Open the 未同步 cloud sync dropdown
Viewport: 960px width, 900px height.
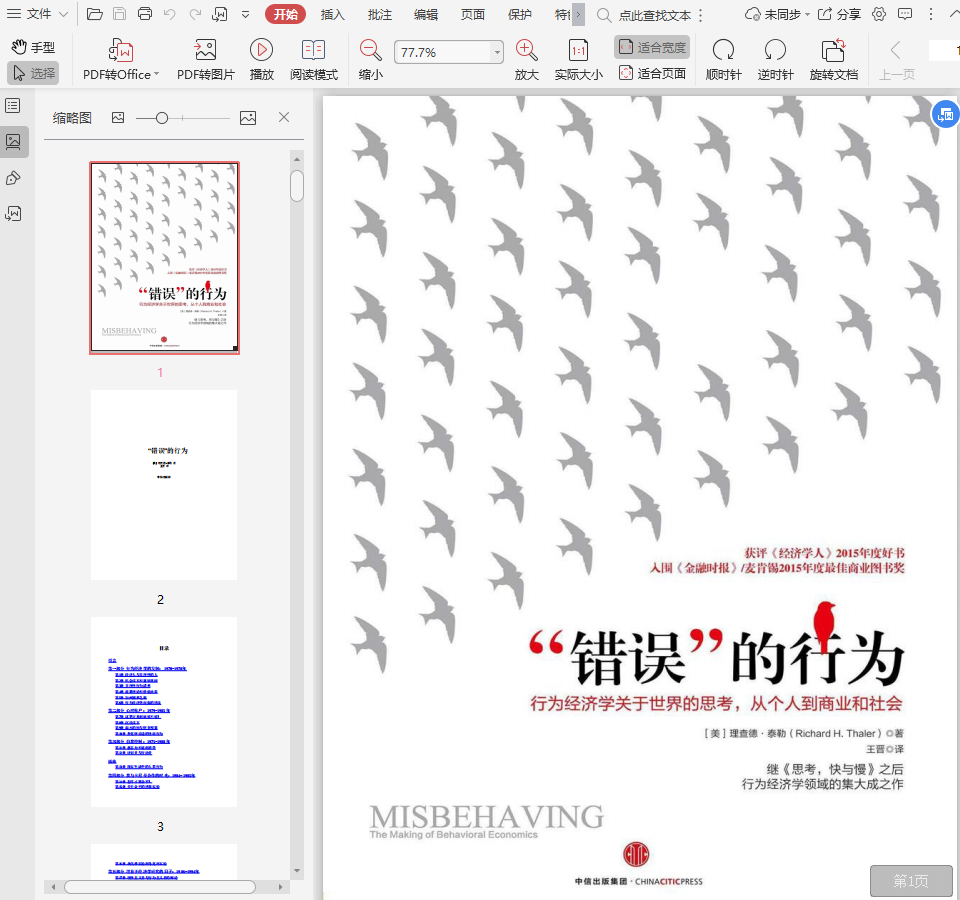pos(776,14)
